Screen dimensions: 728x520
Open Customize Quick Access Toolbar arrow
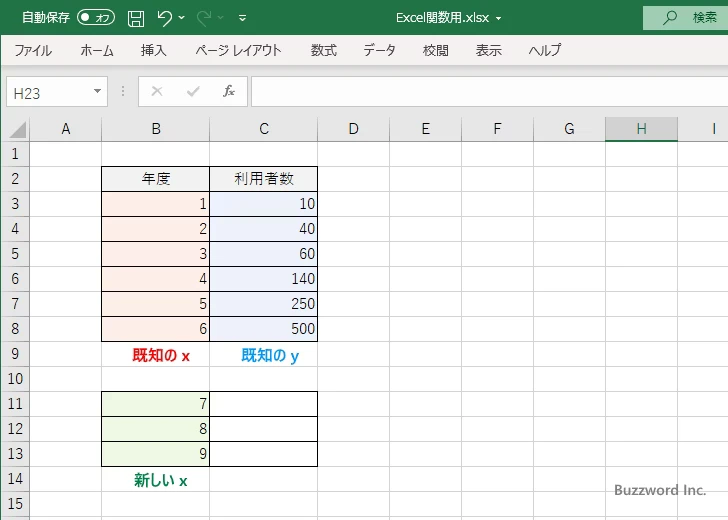[x=242, y=18]
